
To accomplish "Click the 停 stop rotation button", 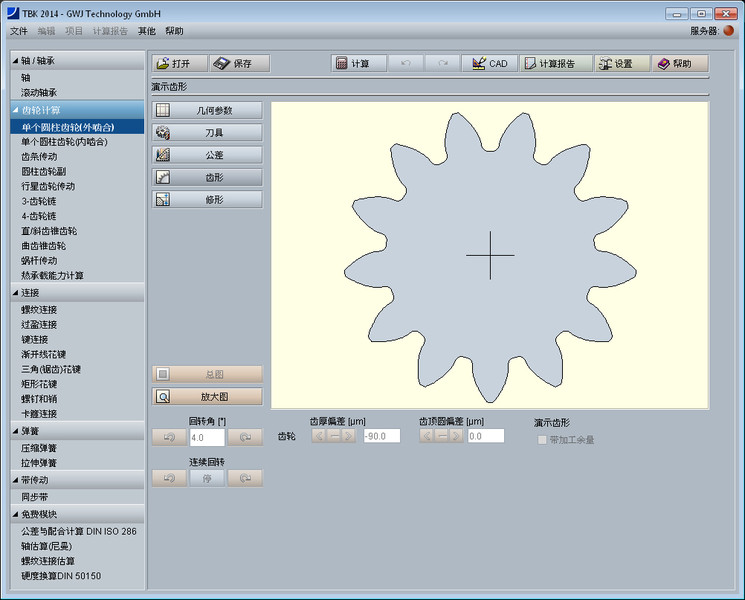I will pos(207,478).
